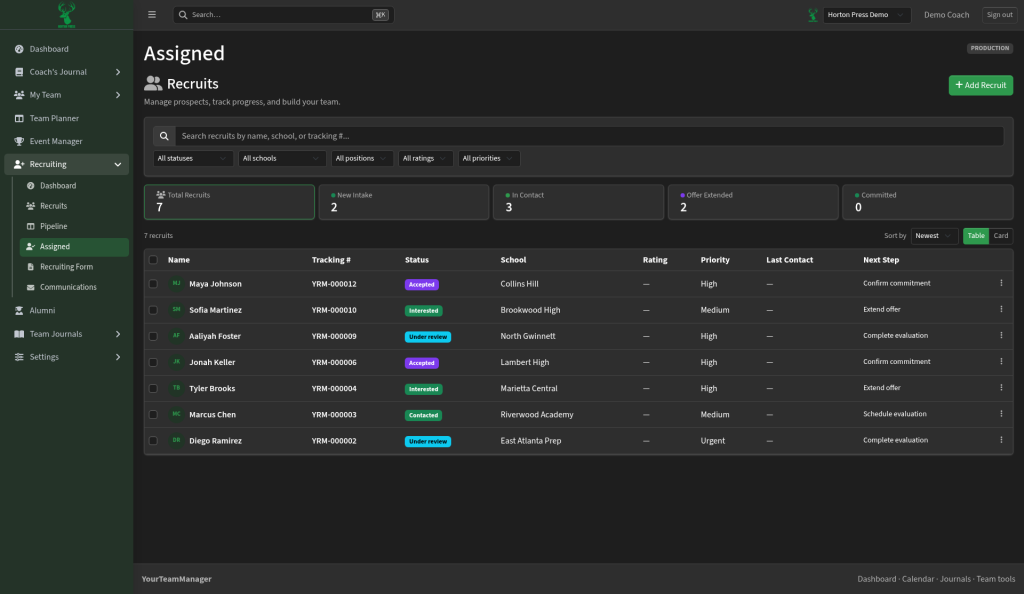This screenshot has width=1024, height=594.
Task: Click the Add Recruit button
Action: [980, 85]
